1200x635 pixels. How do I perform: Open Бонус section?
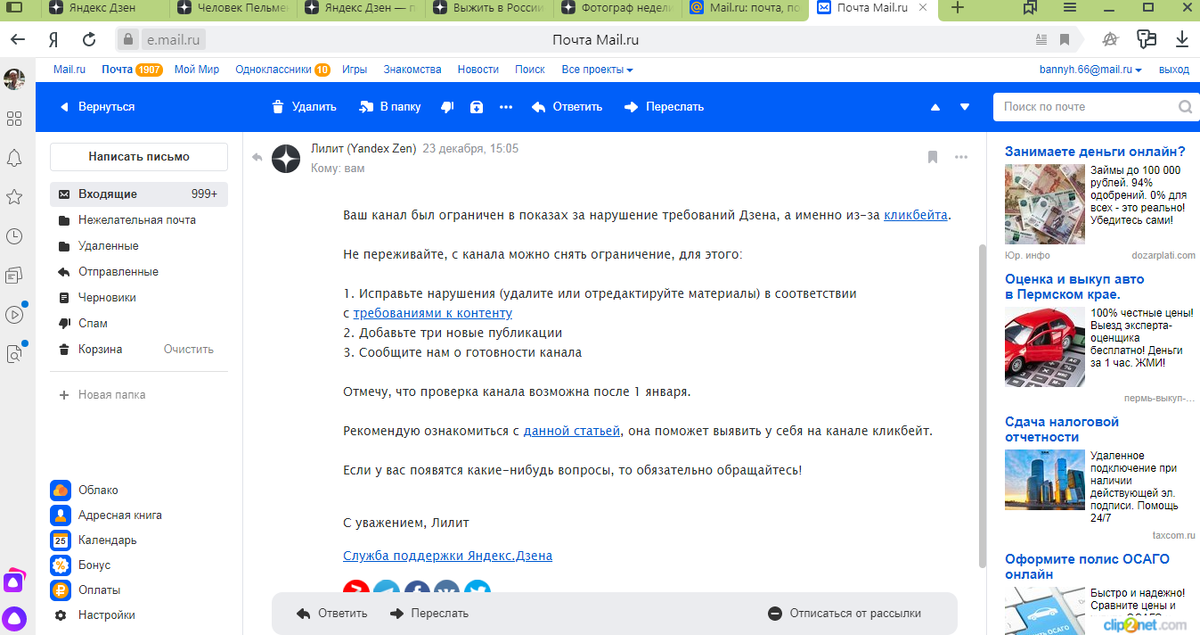tap(81, 565)
